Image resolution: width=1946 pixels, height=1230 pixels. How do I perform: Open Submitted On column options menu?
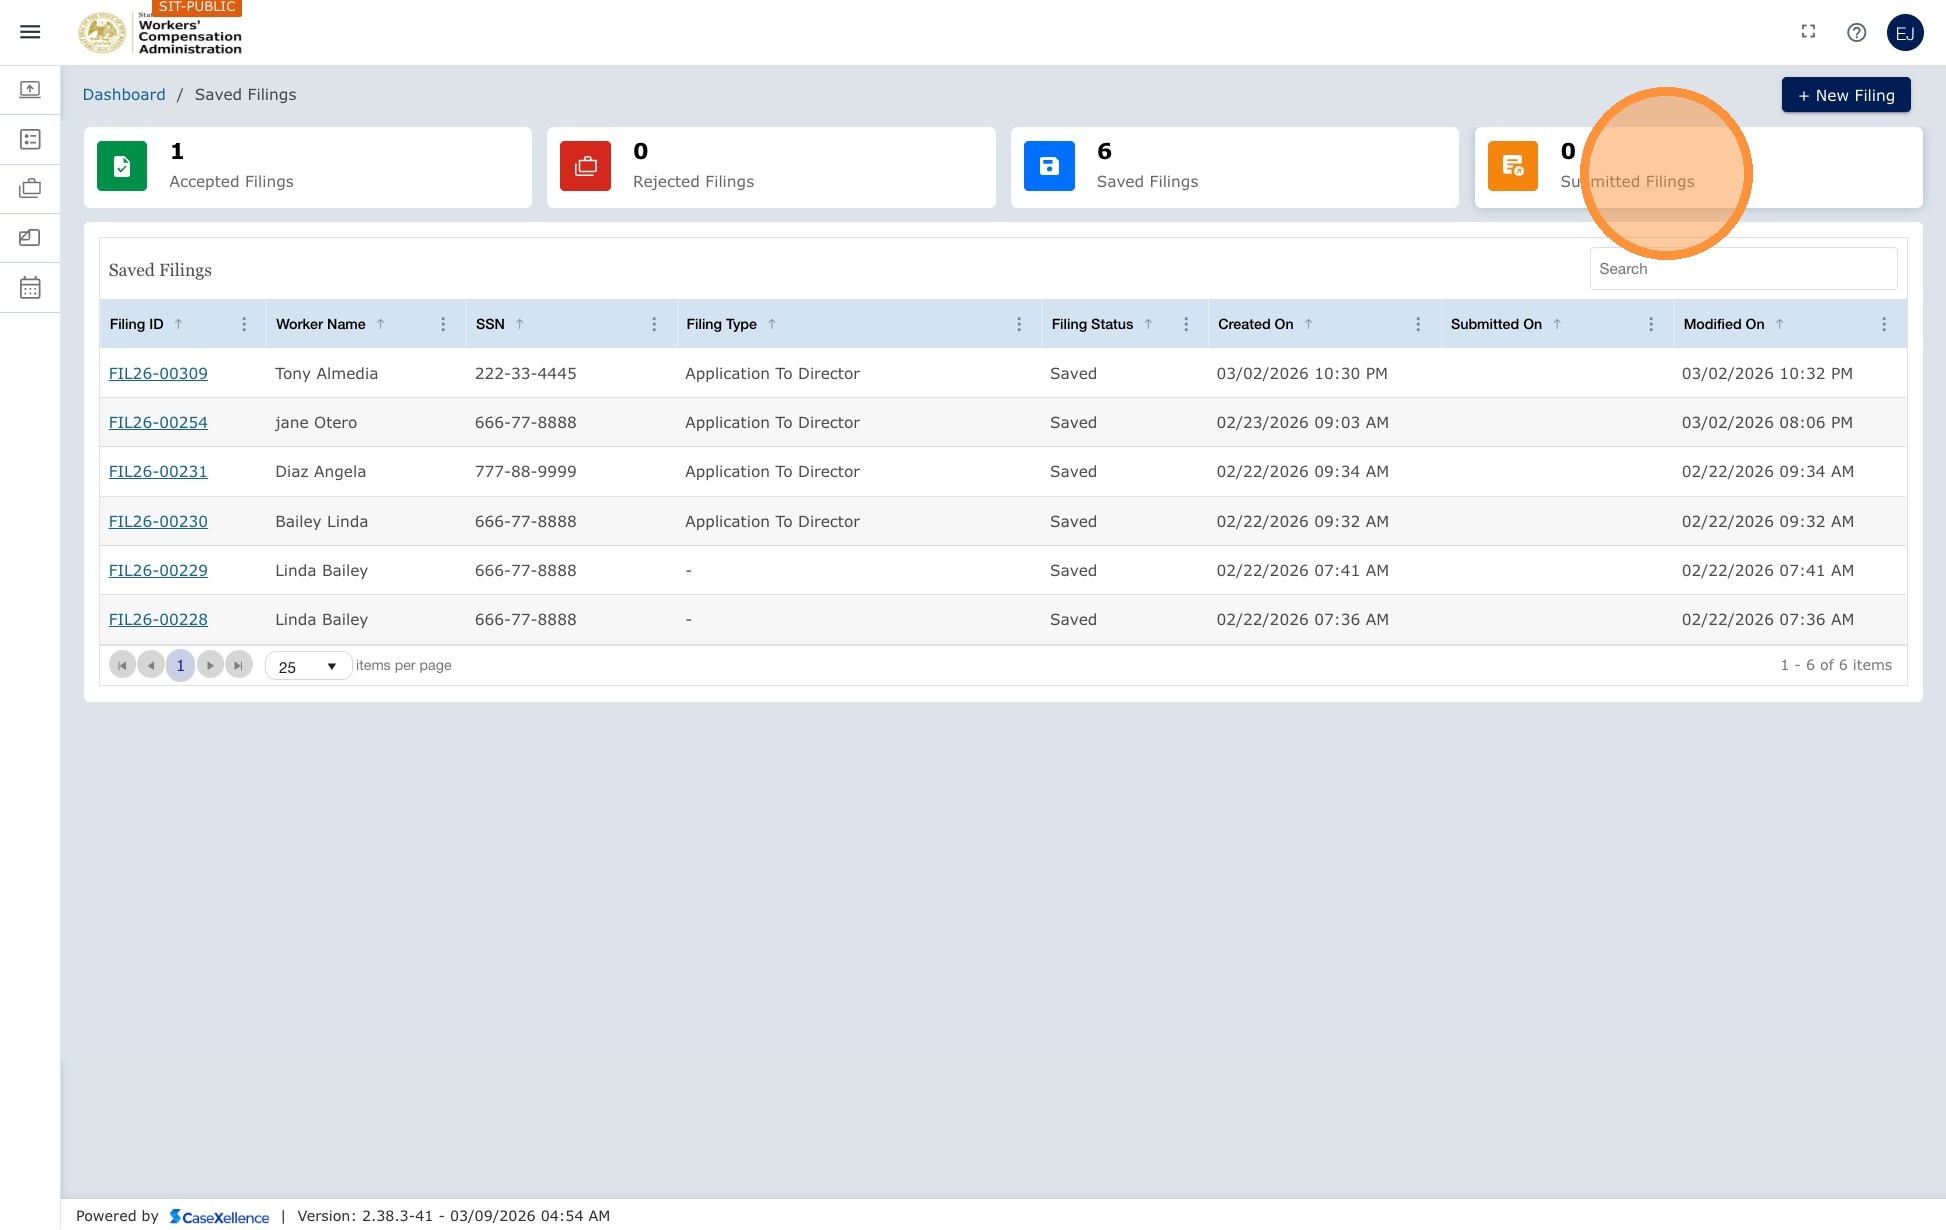click(x=1651, y=324)
